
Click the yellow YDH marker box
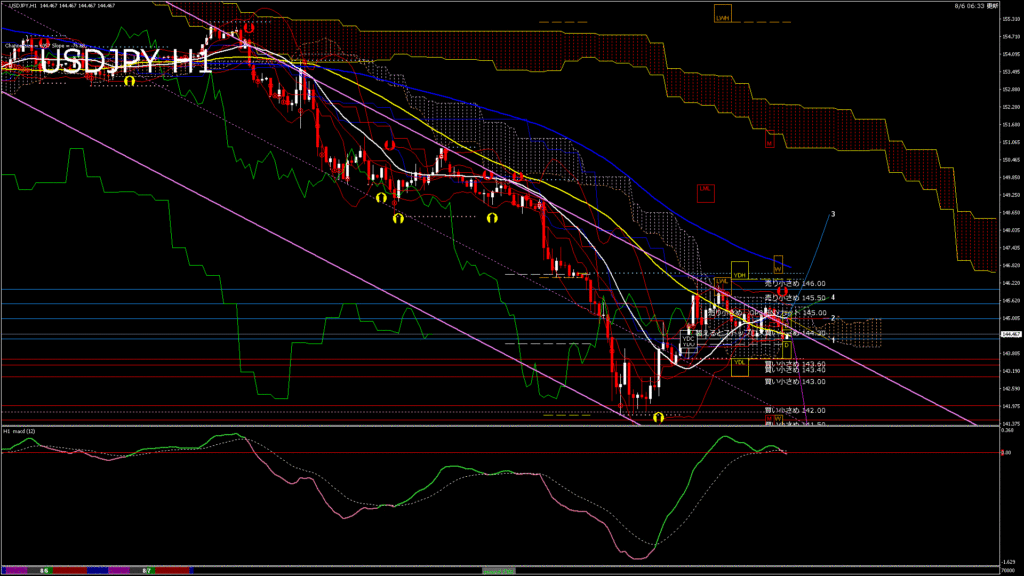click(739, 273)
